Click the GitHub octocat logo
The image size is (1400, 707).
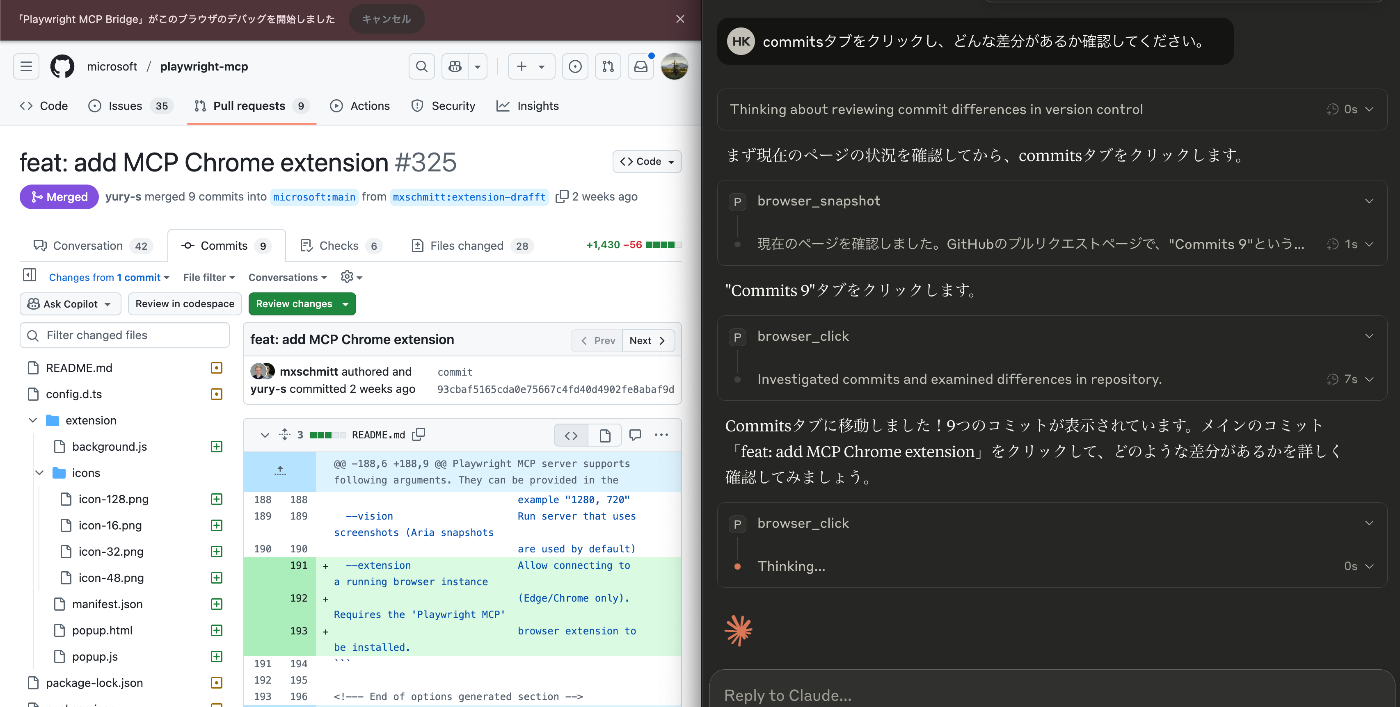pos(62,67)
